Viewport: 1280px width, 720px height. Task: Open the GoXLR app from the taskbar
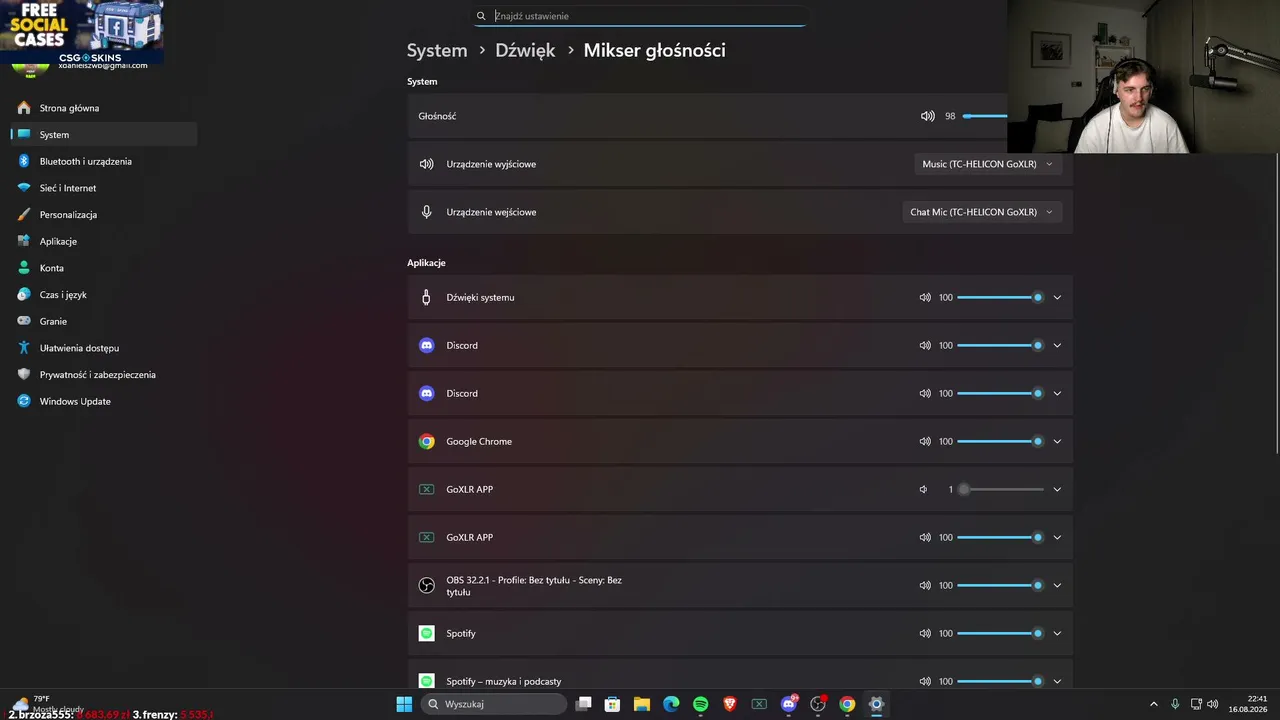point(759,704)
